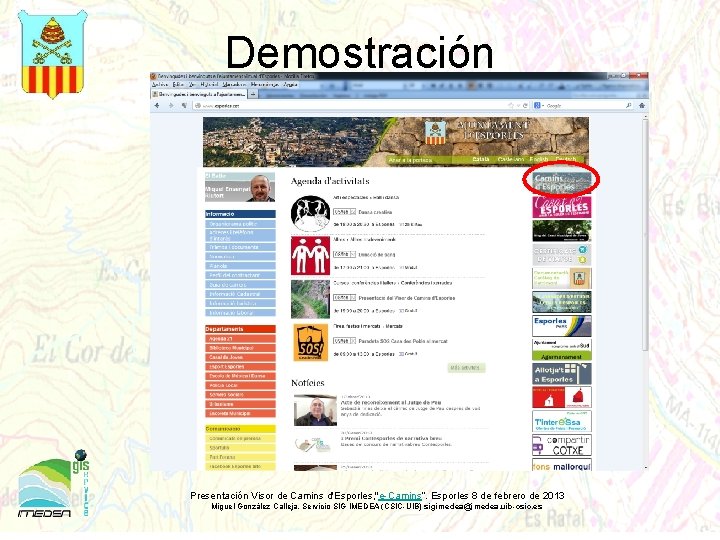Image resolution: width=720 pixels, height=540 pixels.
Task: Open the T'interessa banner
Action: (562, 421)
